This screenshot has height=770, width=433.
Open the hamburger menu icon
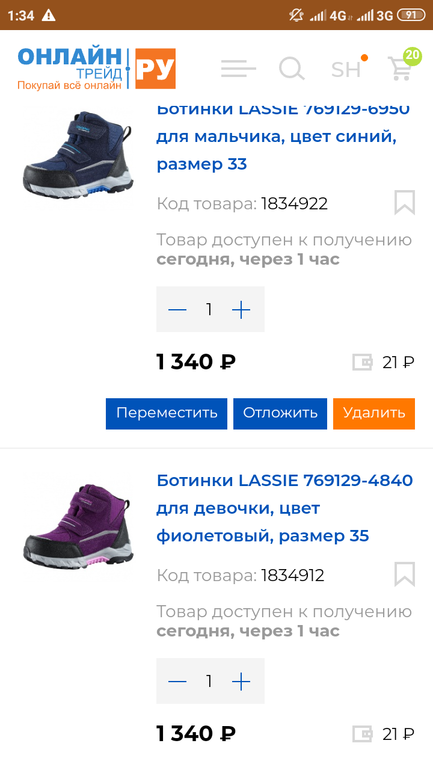[238, 68]
